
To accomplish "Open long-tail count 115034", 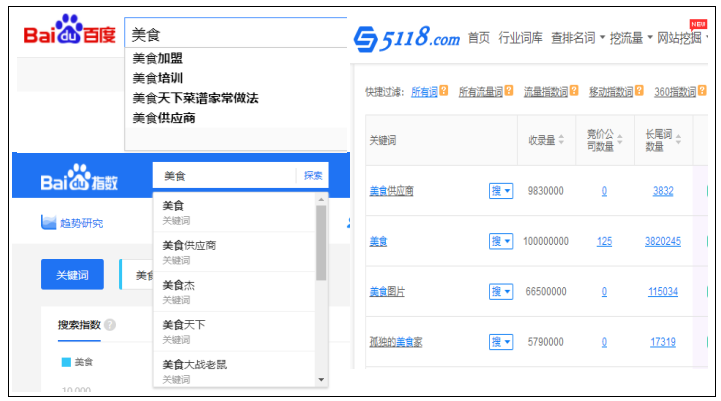I will (663, 291).
